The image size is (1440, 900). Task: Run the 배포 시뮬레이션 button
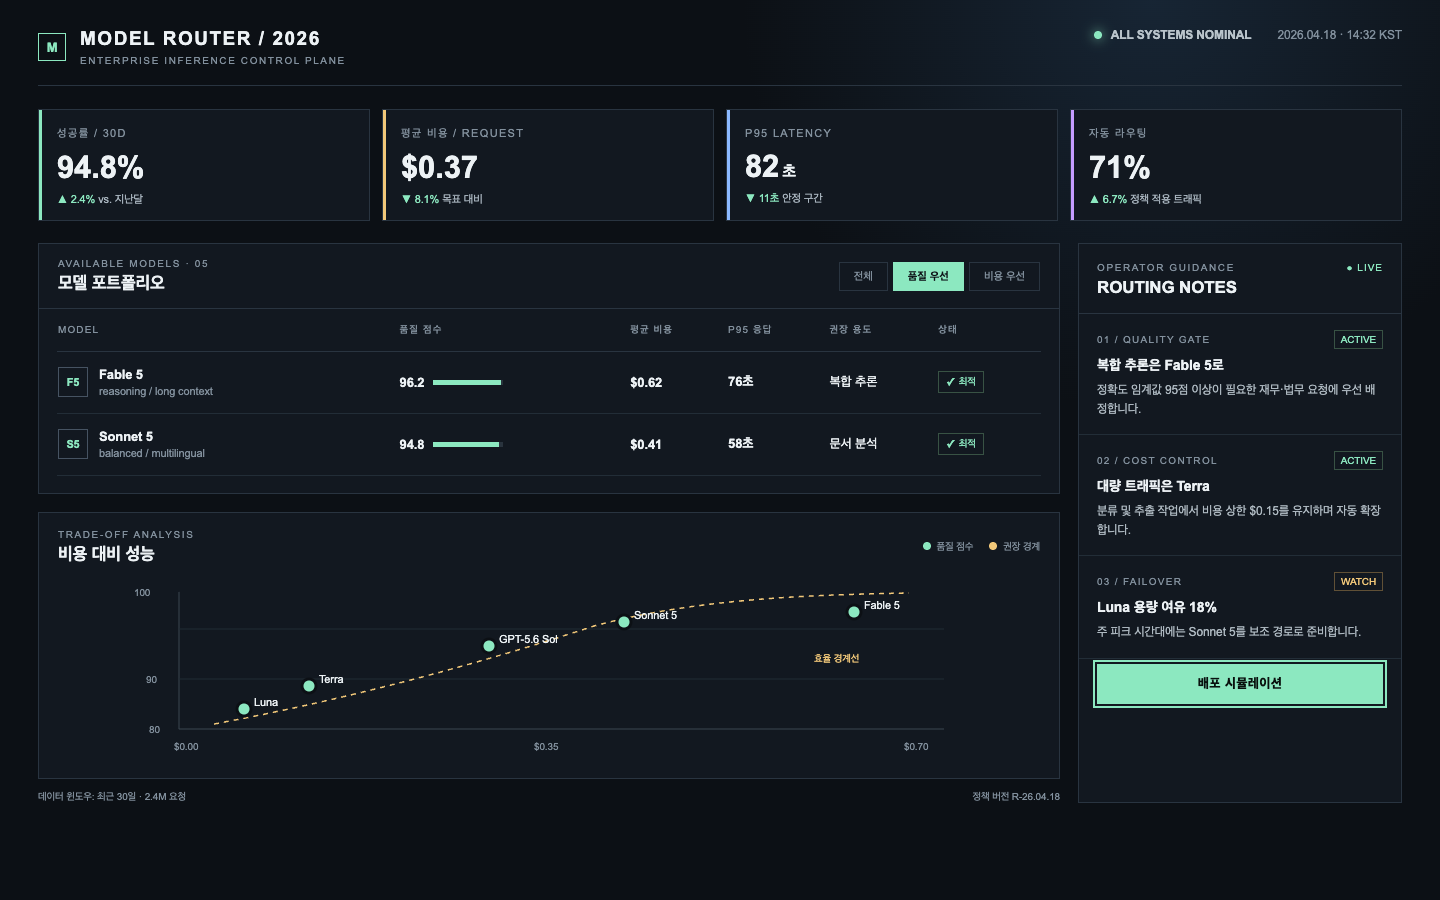click(1240, 684)
